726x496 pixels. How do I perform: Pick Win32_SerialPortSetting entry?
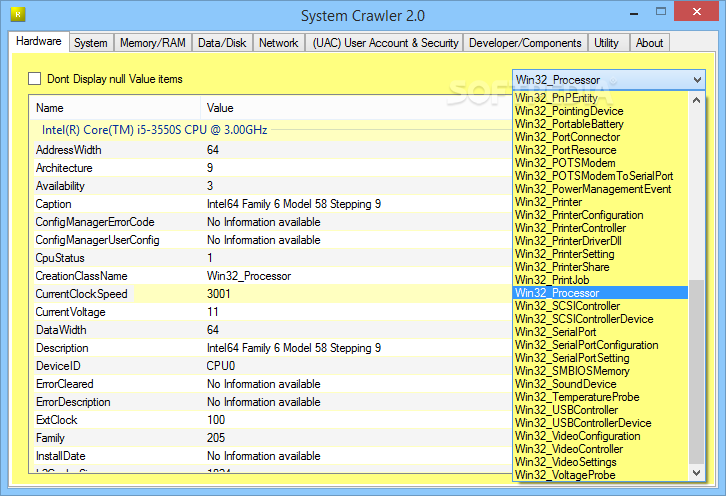601,358
